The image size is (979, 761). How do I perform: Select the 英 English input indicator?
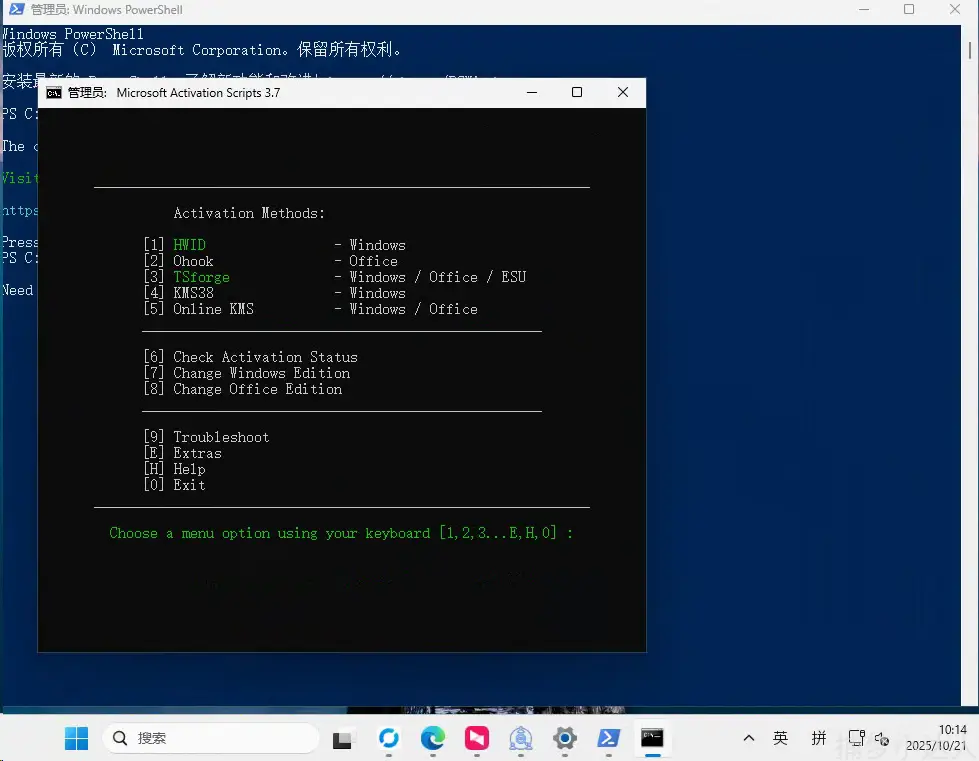coord(780,739)
